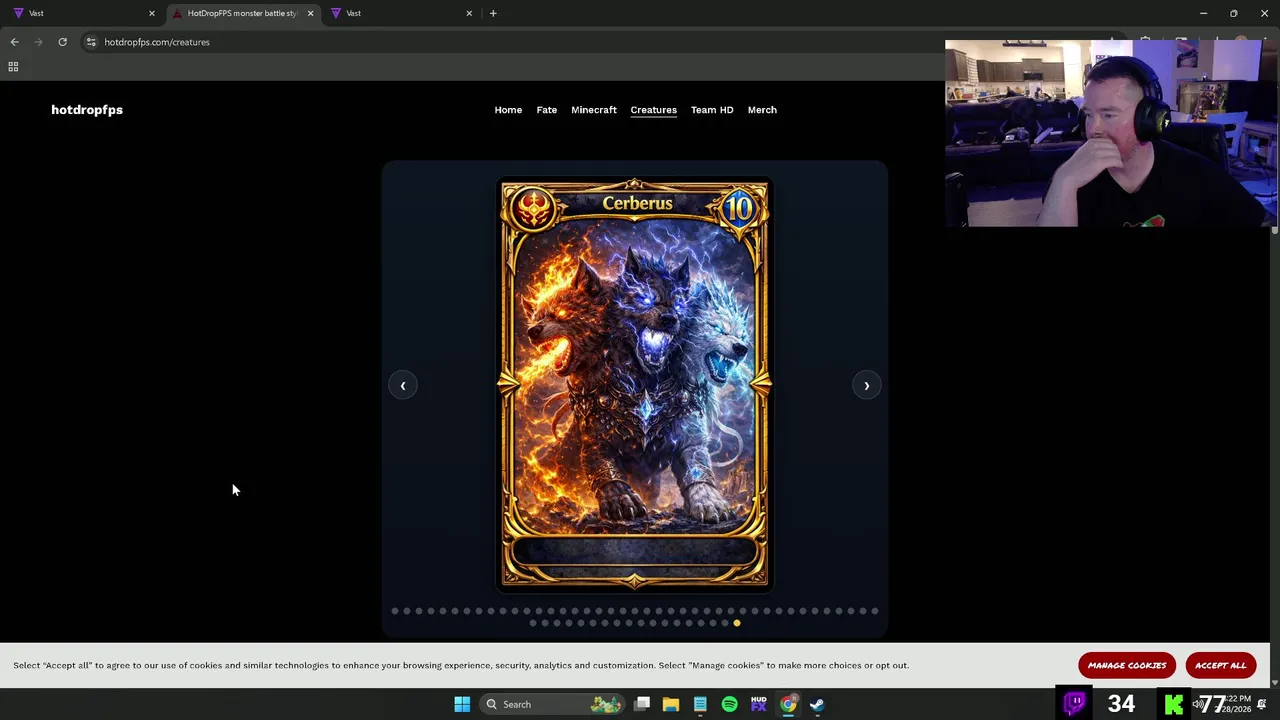Screen dimensions: 1280x720
Task: Click the hotdropfps site logo
Action: tap(87, 110)
